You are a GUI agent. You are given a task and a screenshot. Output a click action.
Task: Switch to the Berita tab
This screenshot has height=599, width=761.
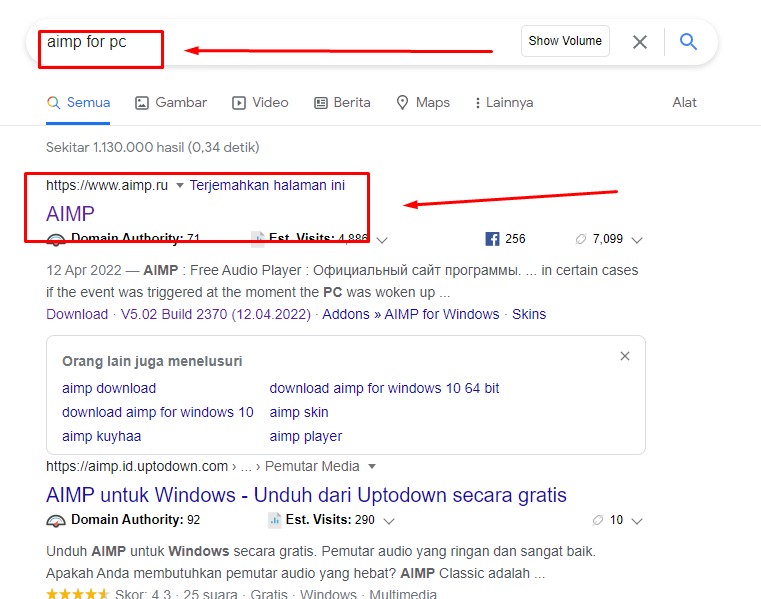(342, 102)
